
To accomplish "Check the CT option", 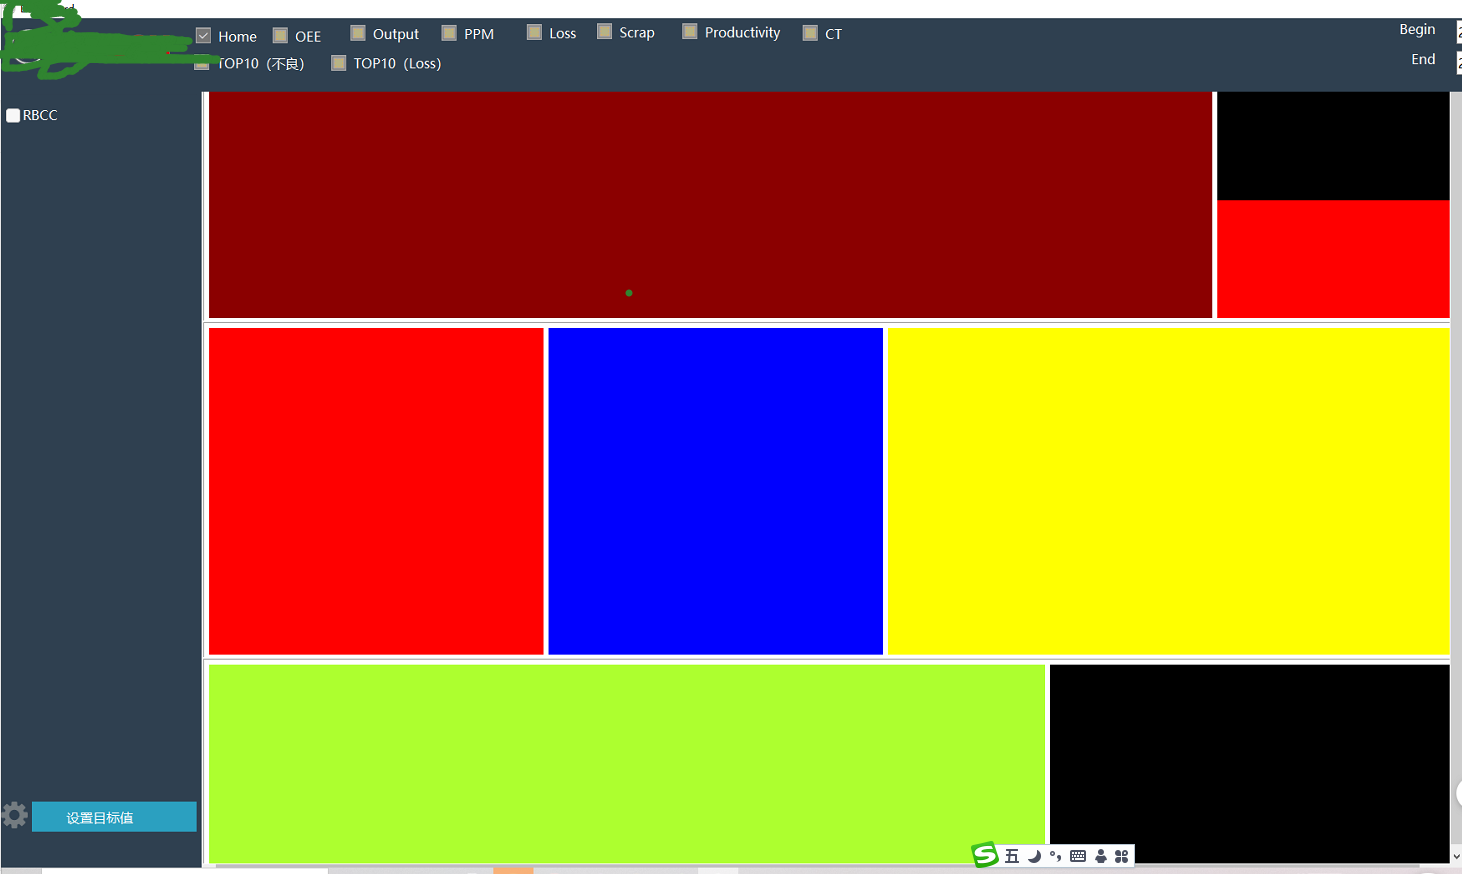I will pyautogui.click(x=810, y=32).
